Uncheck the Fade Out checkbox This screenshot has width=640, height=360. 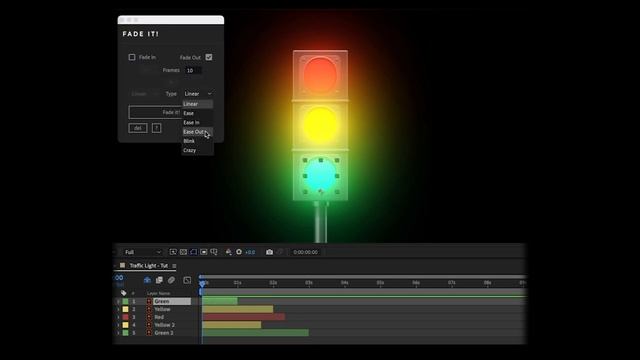coord(209,57)
